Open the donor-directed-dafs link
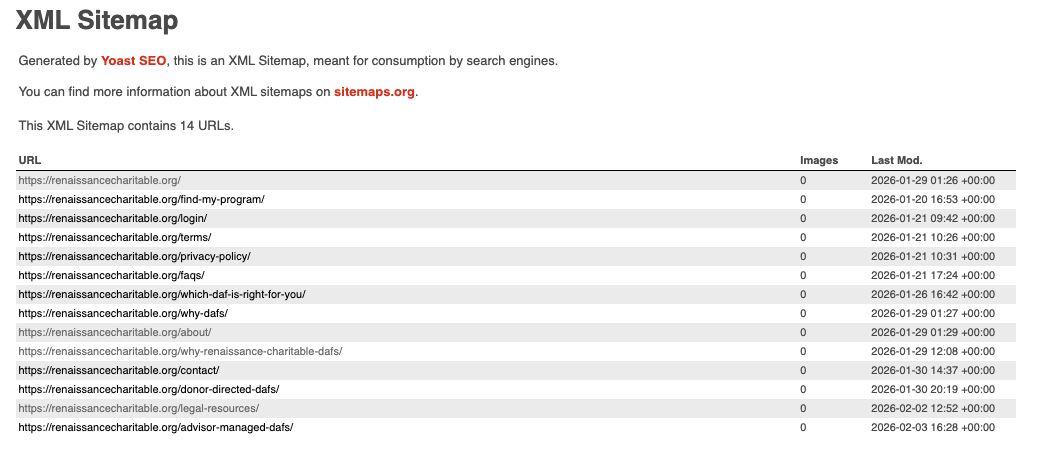The height and width of the screenshot is (464, 1046). pyautogui.click(x=148, y=389)
